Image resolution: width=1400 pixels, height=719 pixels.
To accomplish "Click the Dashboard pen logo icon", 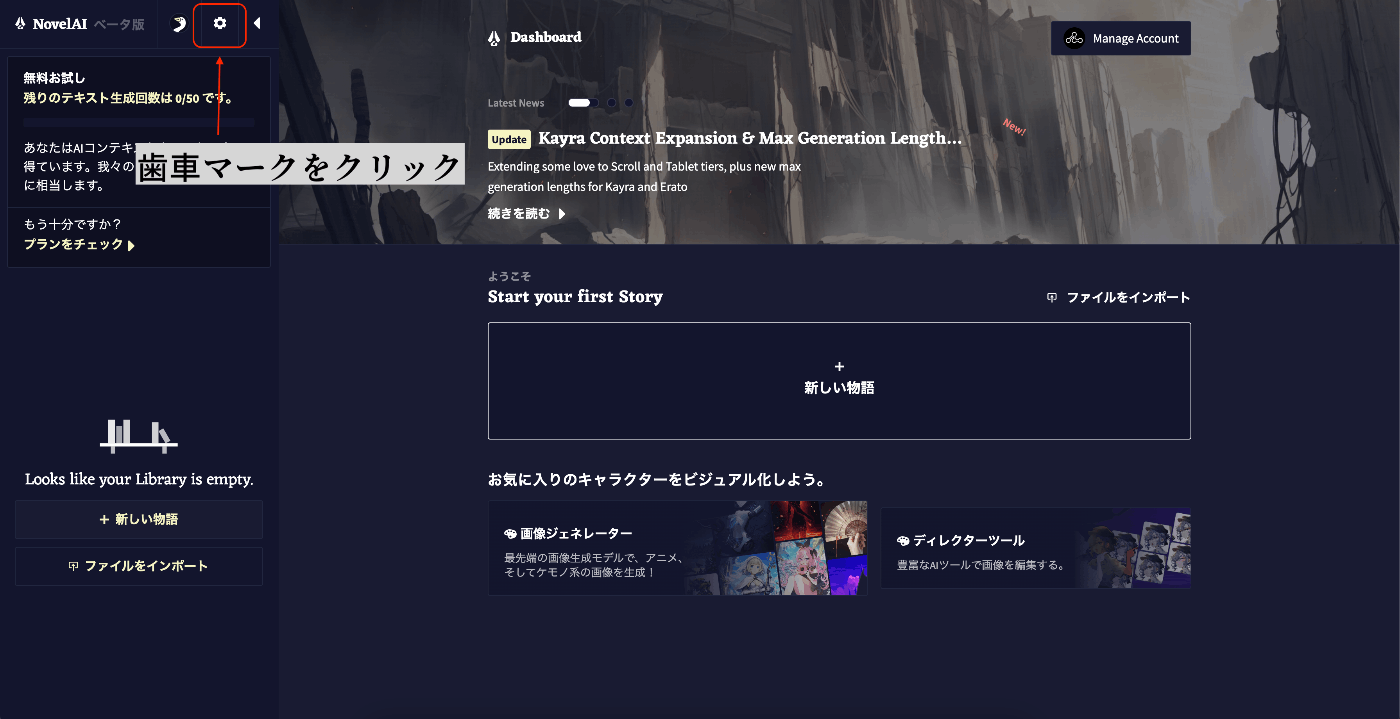I will pos(494,38).
